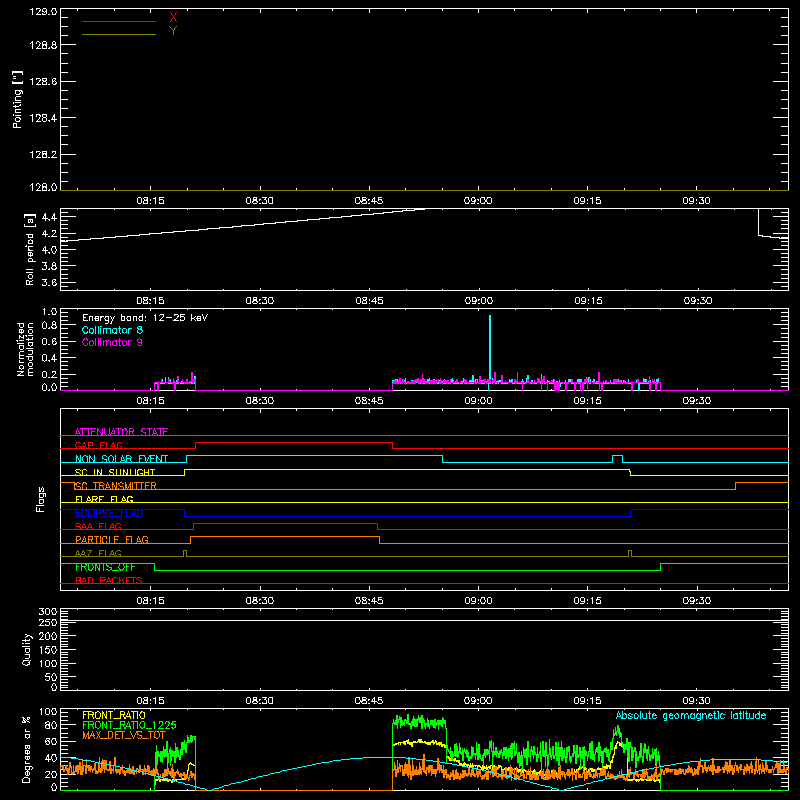Click the 'Collimator 8' legend label
Viewport: 800px width, 800px height.
point(112,330)
